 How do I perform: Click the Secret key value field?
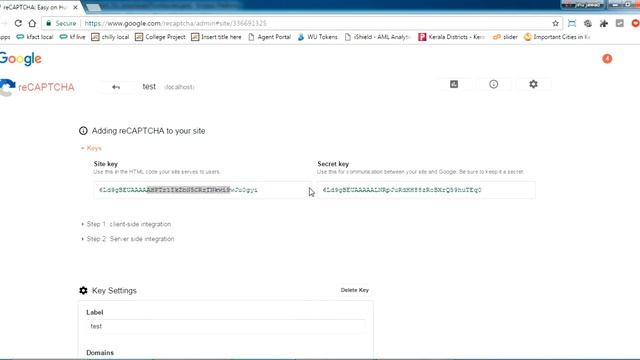(426, 190)
